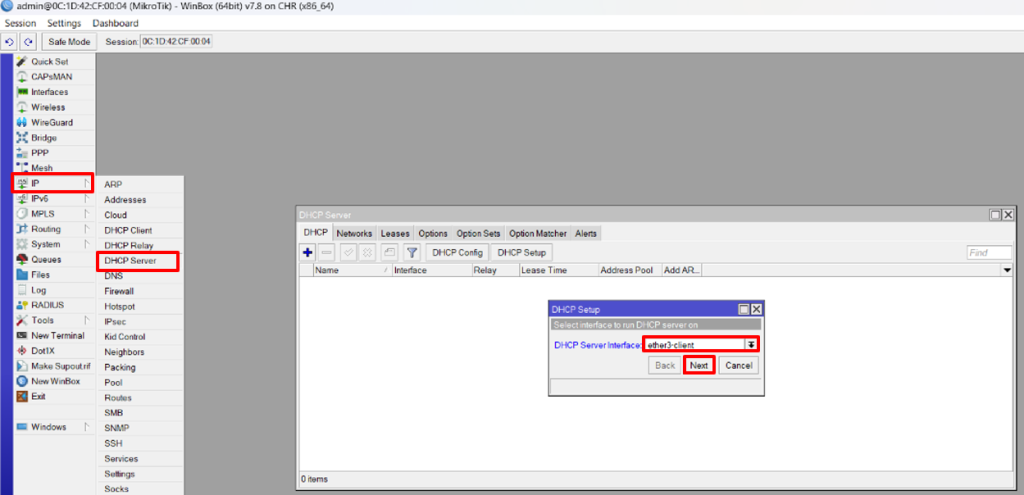Open Quick Set in sidebar
Viewport: 1024px width, 495px height.
coord(49,61)
